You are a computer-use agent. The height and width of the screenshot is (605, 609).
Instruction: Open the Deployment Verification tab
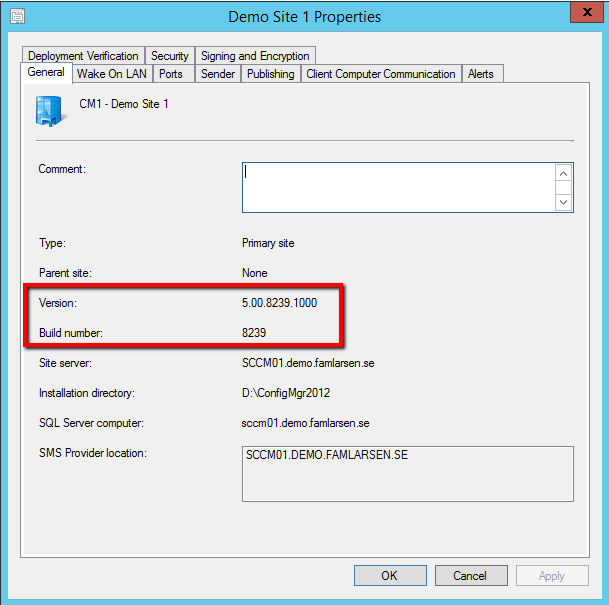[83, 56]
